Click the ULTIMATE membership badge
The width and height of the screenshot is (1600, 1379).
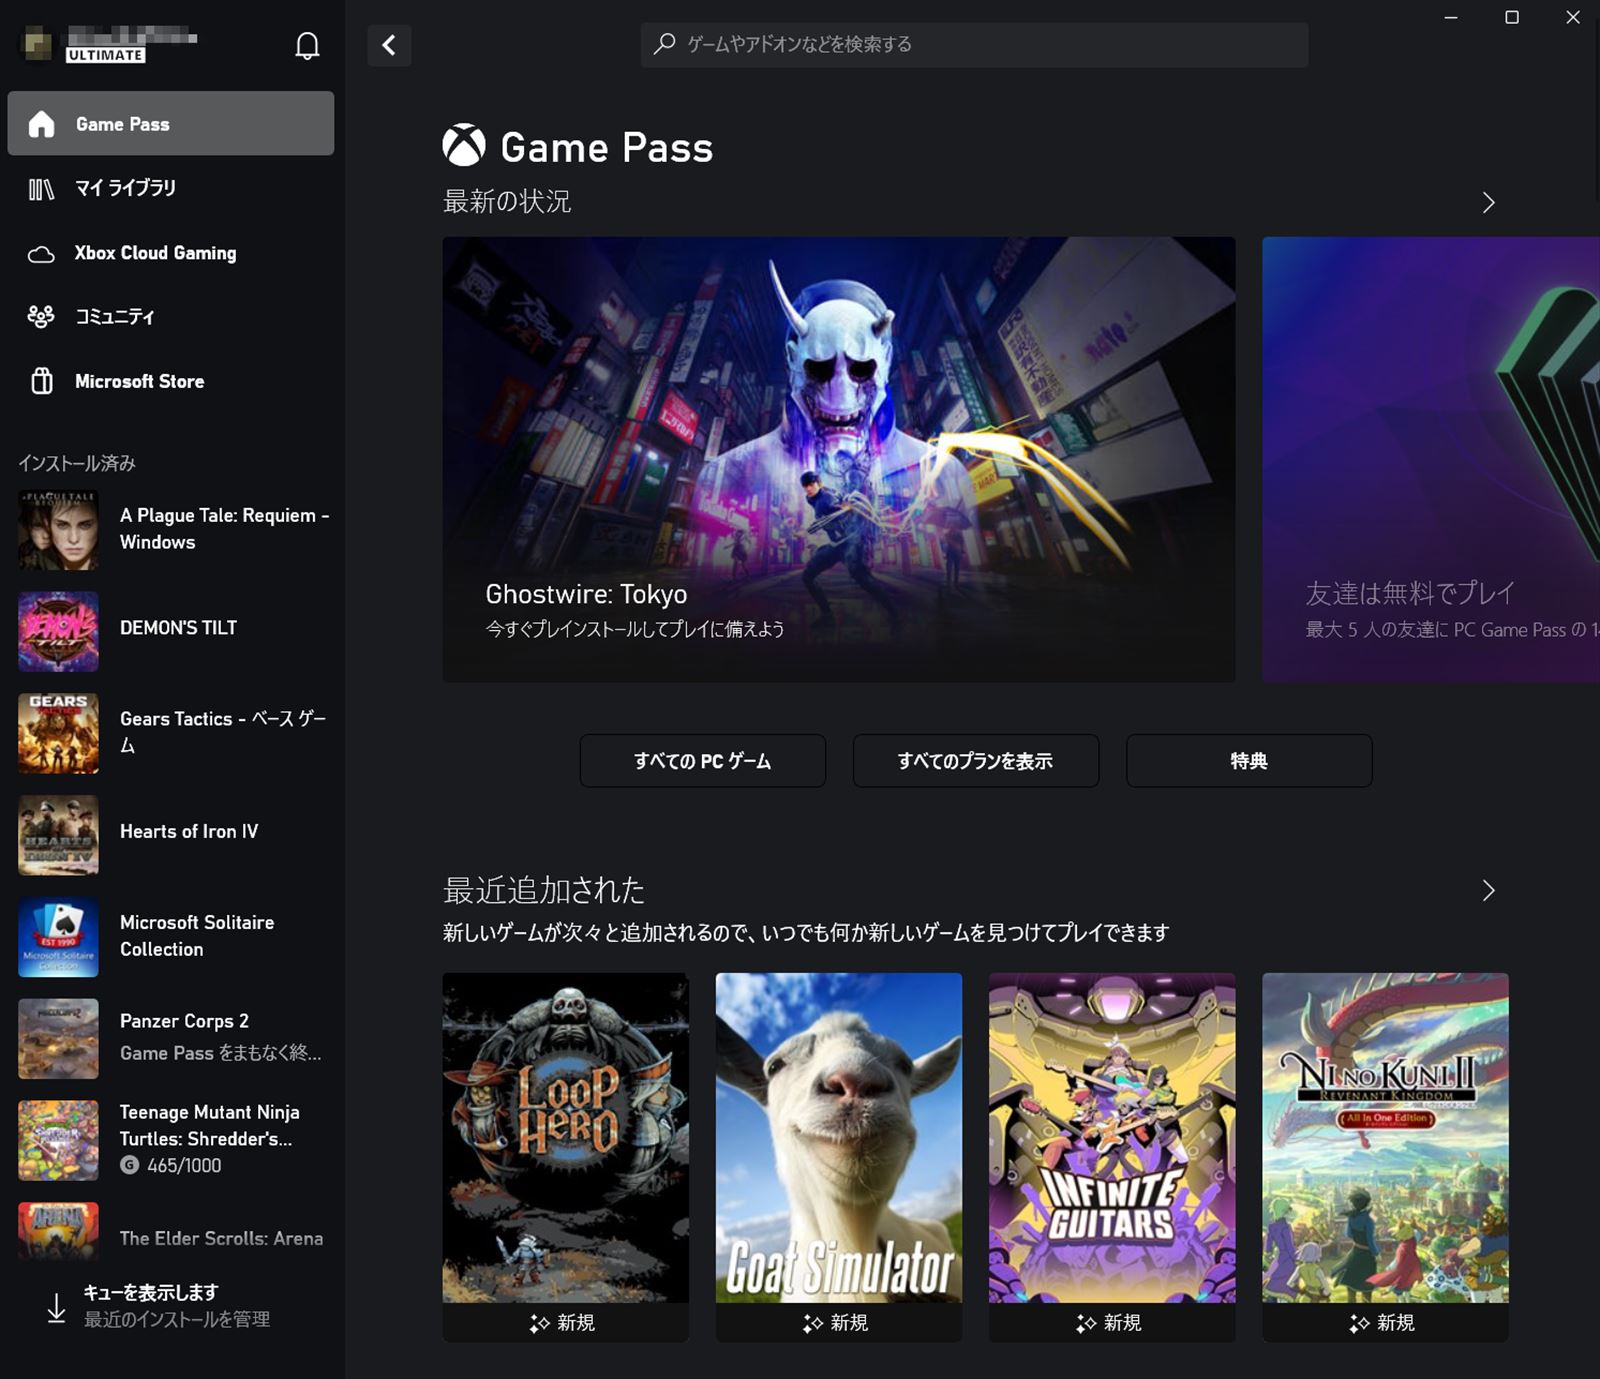pos(106,55)
